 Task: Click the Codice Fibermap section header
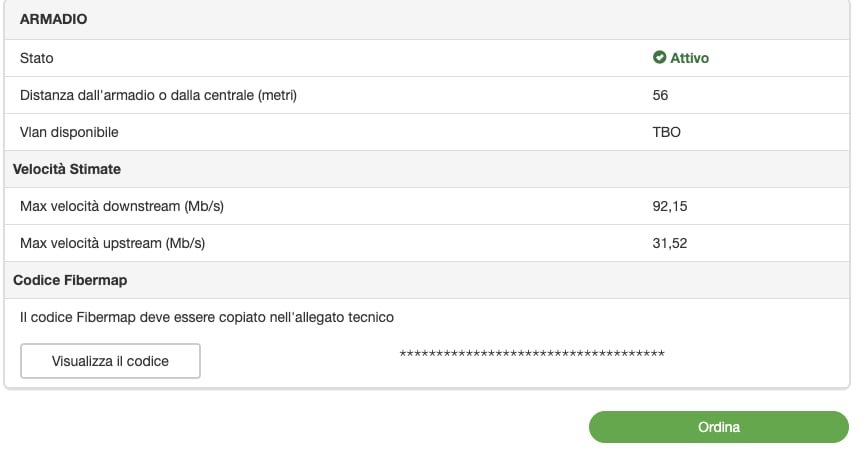pyautogui.click(x=70, y=280)
